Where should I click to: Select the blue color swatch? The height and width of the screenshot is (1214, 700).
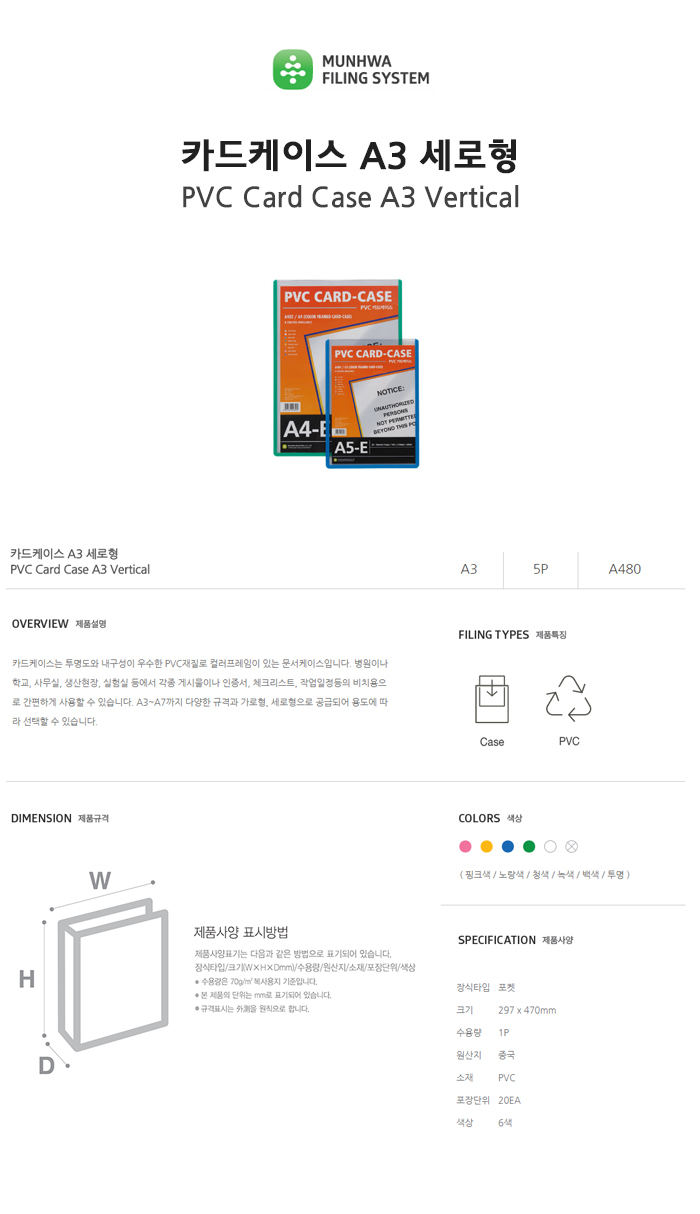point(507,847)
